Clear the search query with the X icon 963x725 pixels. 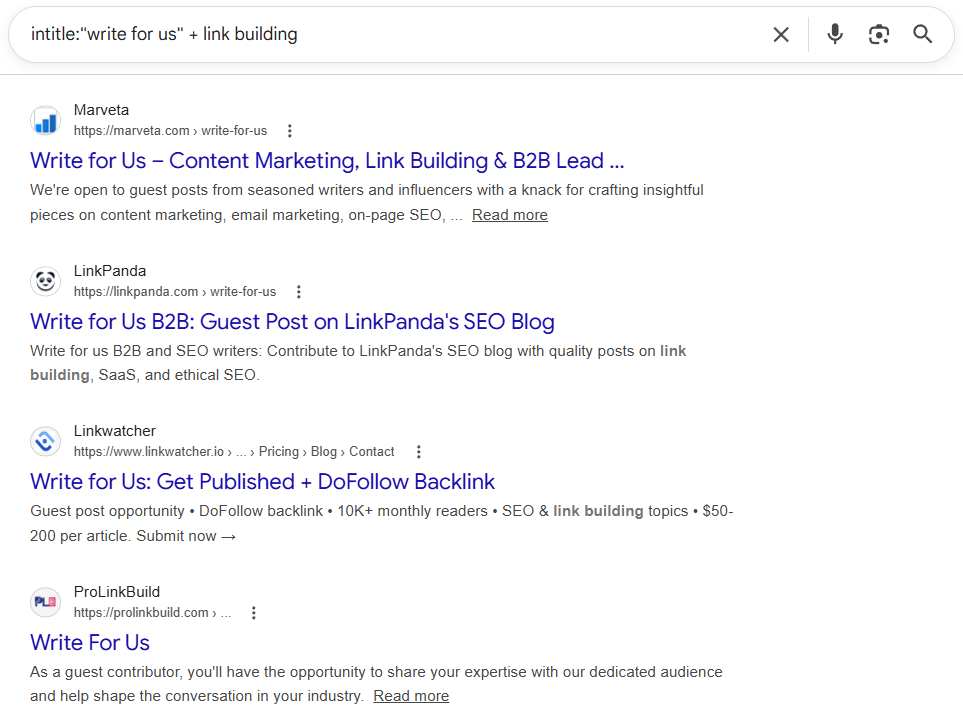(x=781, y=33)
